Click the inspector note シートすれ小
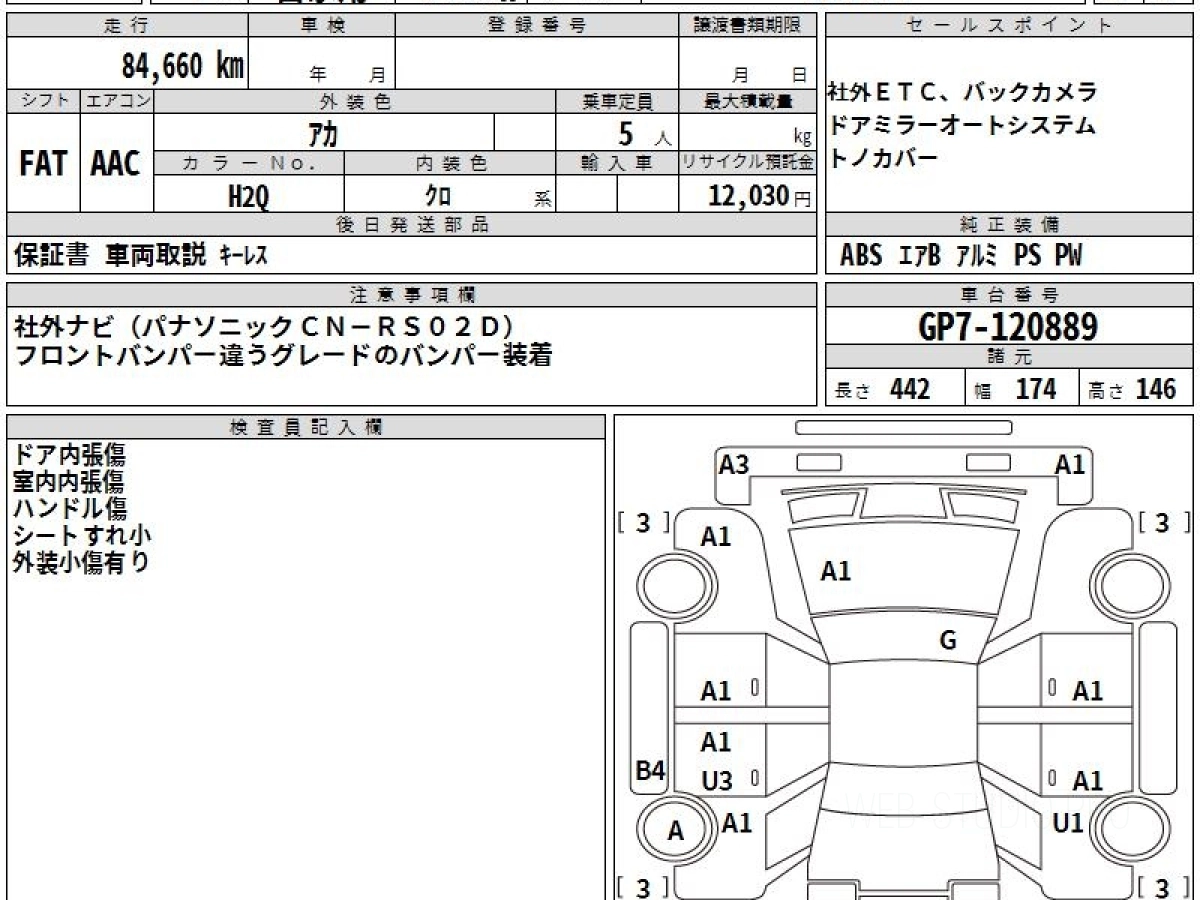This screenshot has height=900, width=1200. pos(82,535)
